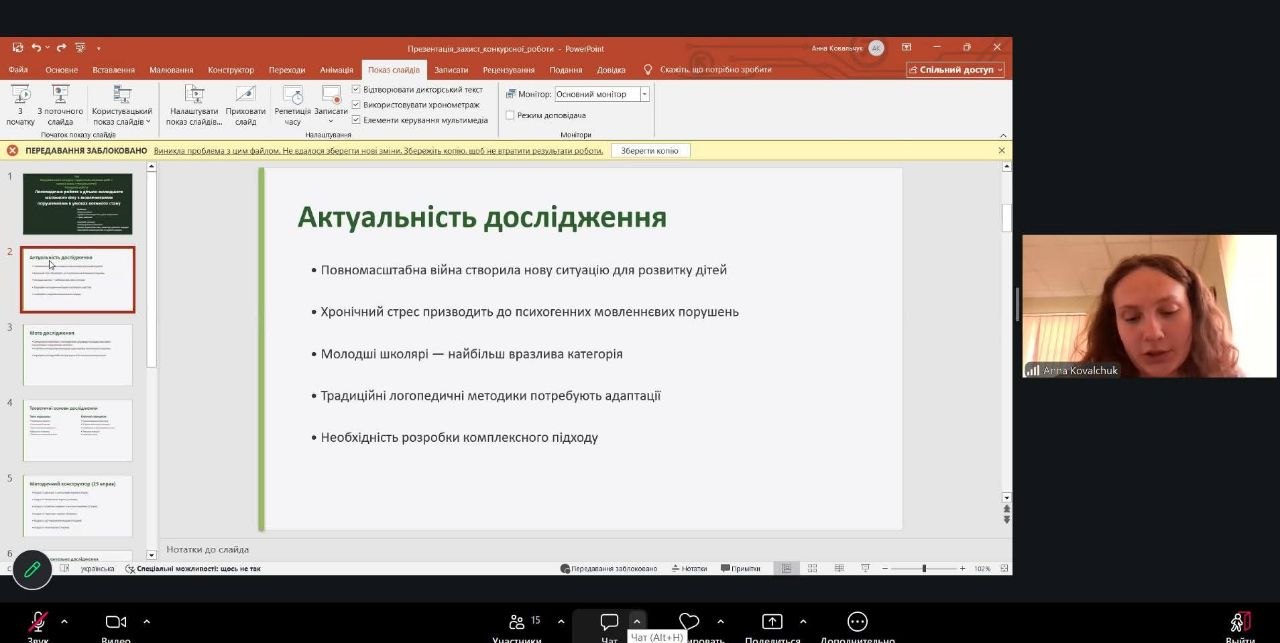This screenshot has height=643, width=1280.
Task: Switch to the Animations ribbon tab
Action: click(x=336, y=70)
